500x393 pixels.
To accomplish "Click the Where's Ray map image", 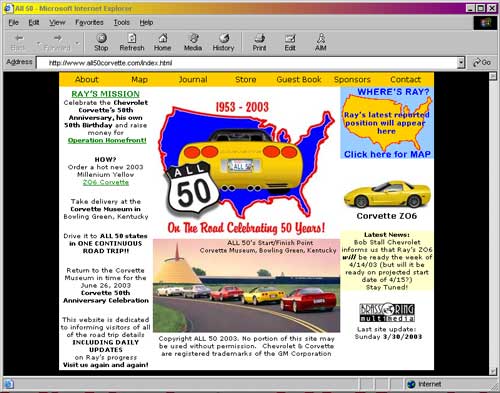I will pos(387,123).
